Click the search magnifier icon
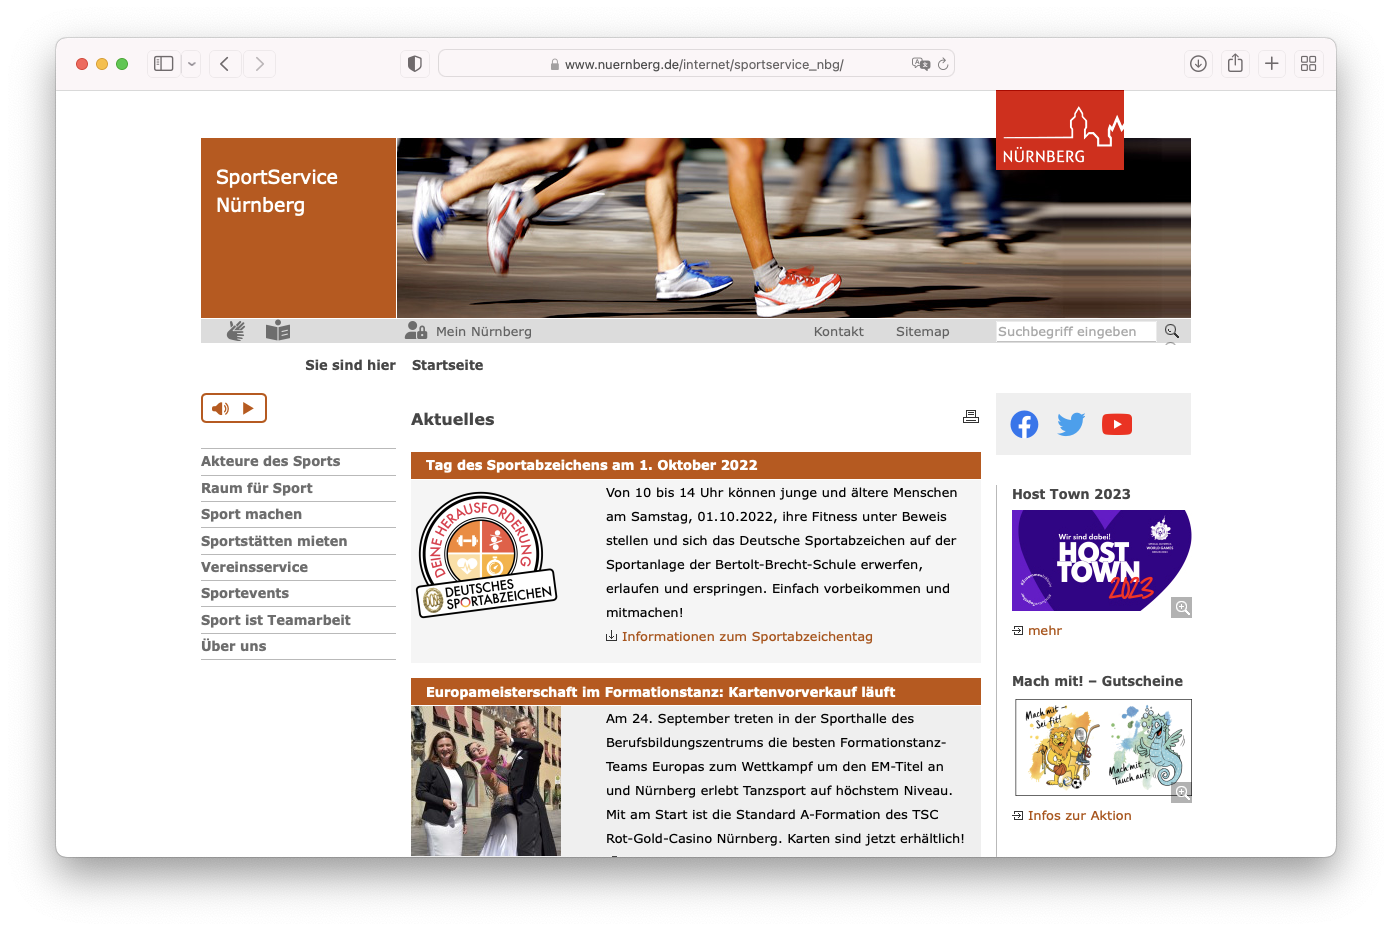1392x931 pixels. click(1172, 331)
